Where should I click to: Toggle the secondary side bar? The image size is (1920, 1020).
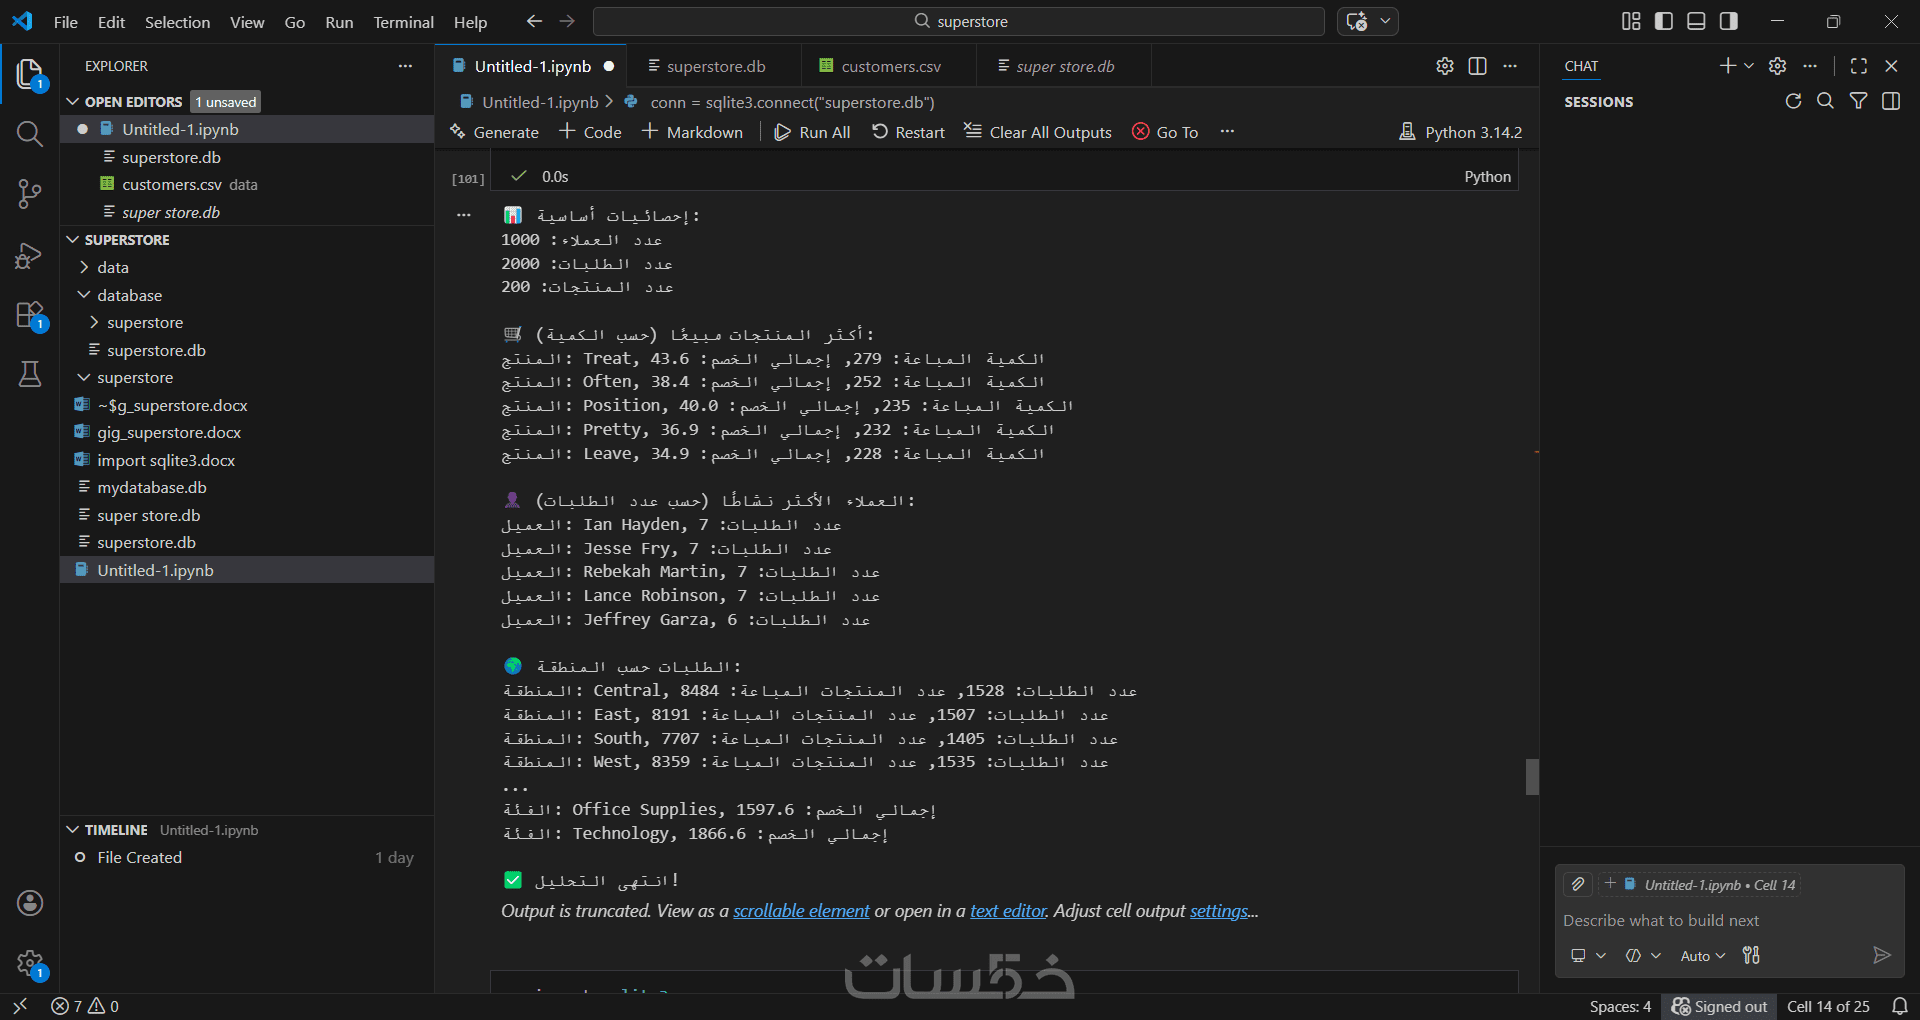pyautogui.click(x=1728, y=21)
